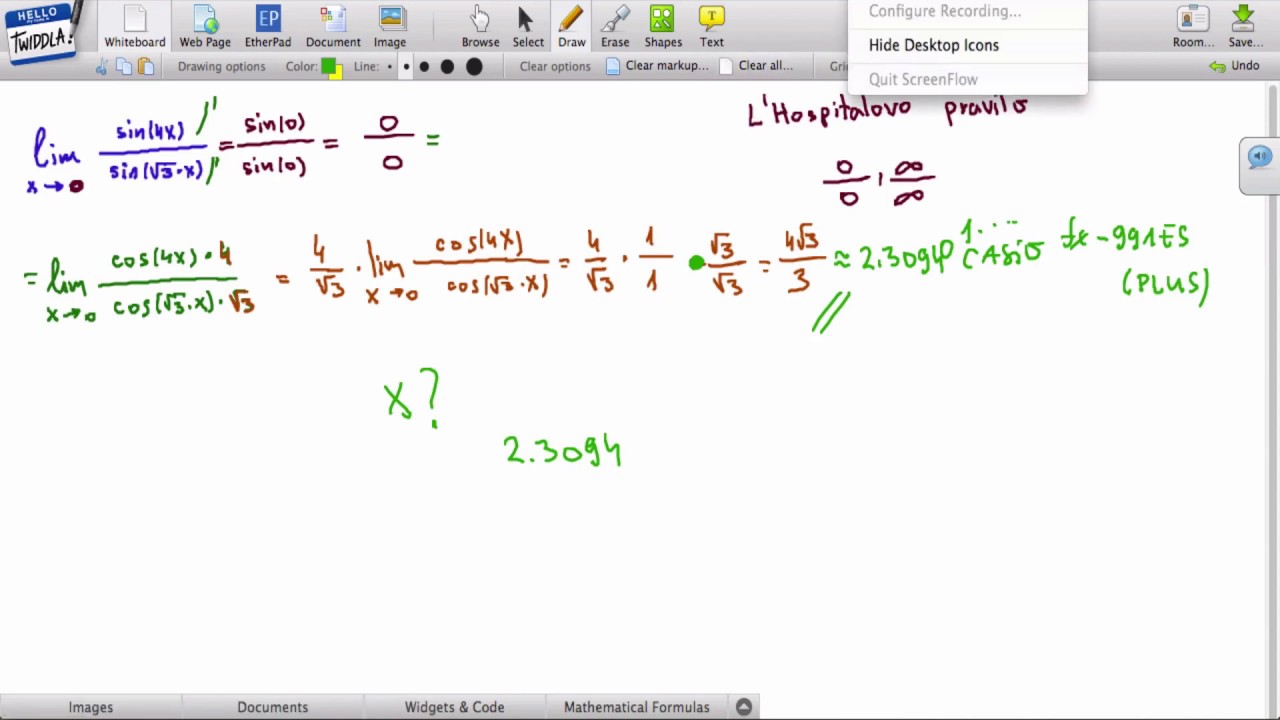Click Clear markup button

pyautogui.click(x=657, y=66)
